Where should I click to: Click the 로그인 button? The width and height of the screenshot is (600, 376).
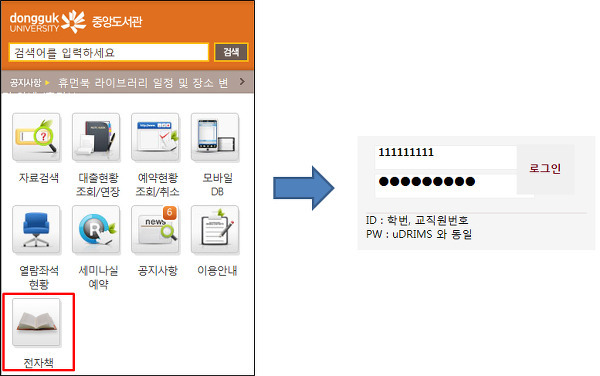pyautogui.click(x=545, y=169)
